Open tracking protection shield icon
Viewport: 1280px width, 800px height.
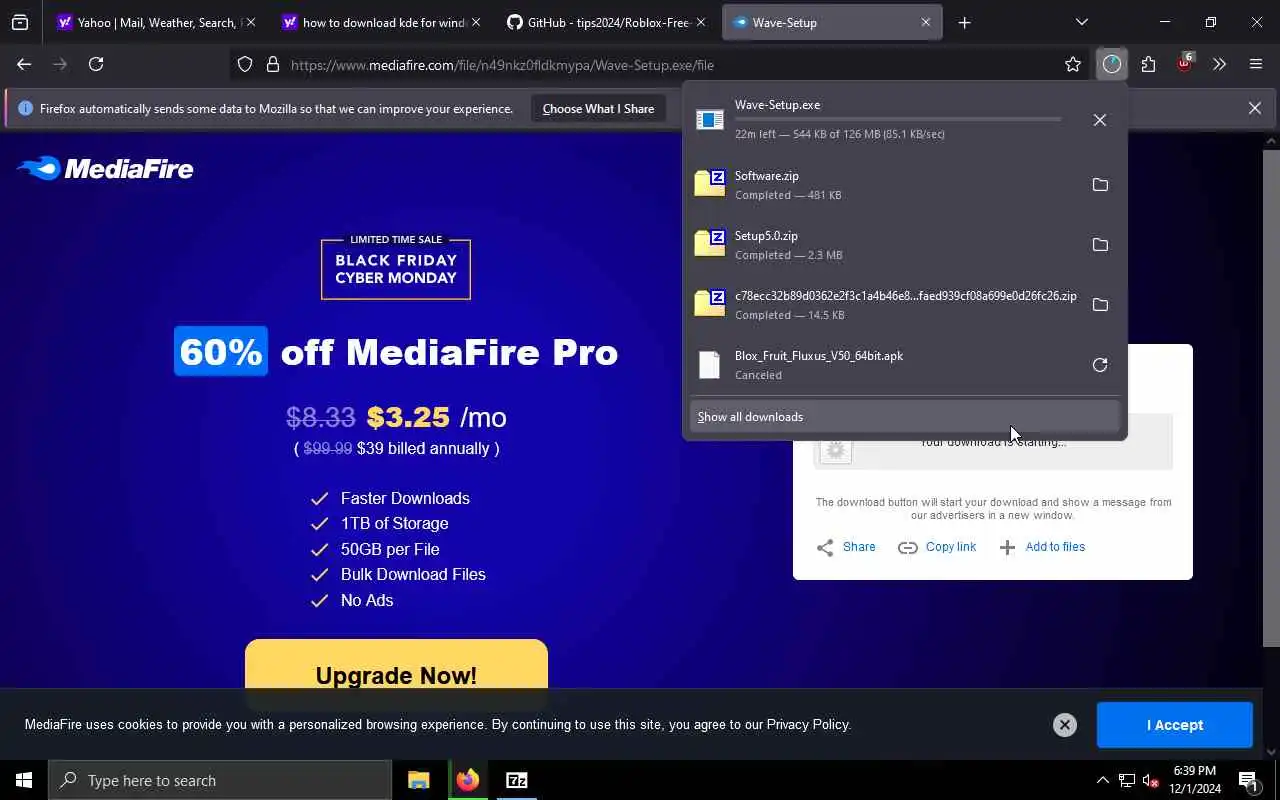(x=245, y=65)
